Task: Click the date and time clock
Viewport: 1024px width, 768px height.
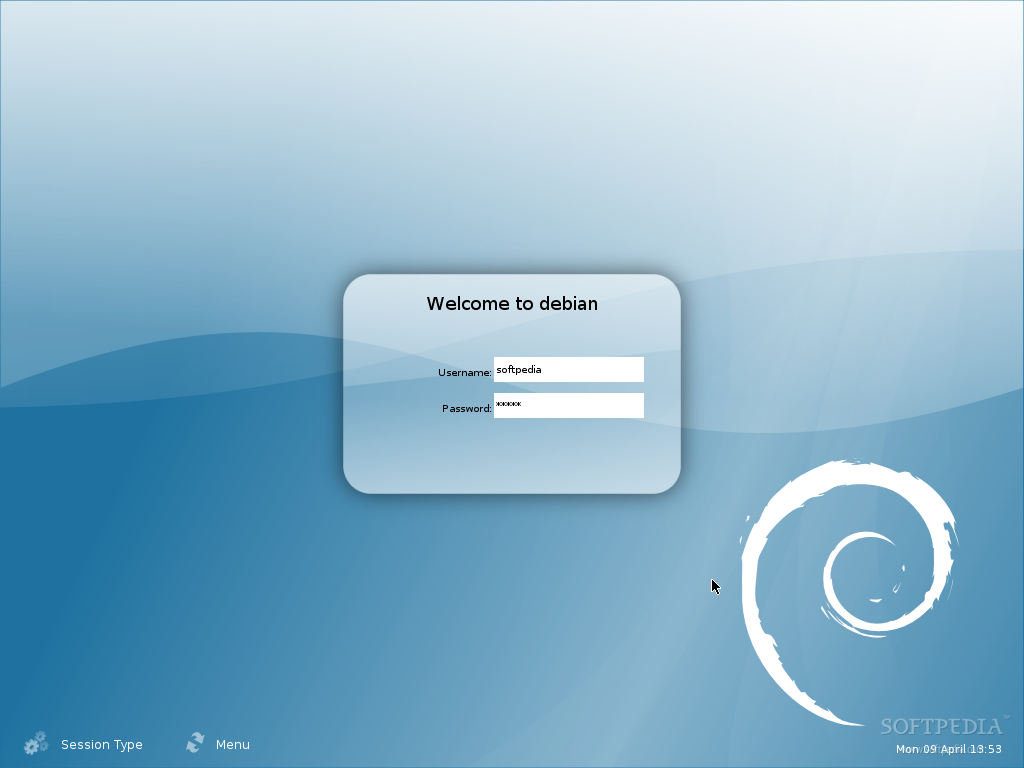Action: pyautogui.click(x=948, y=749)
